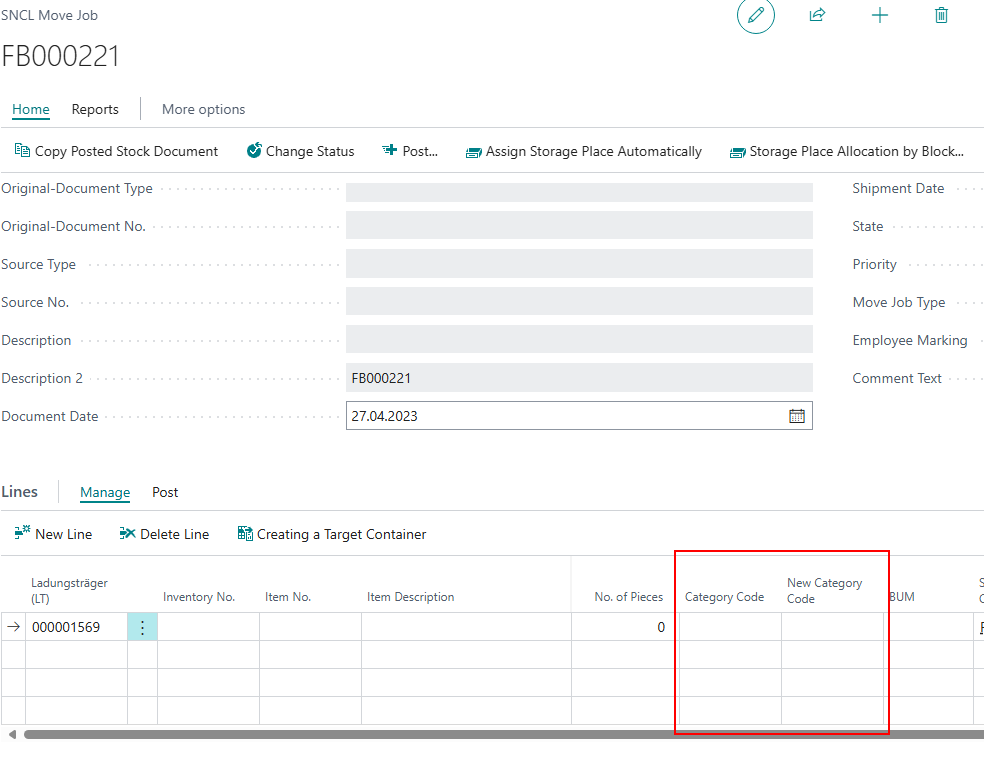Click Creating a Target Container
Screen dimensions: 984x774
(x=331, y=534)
